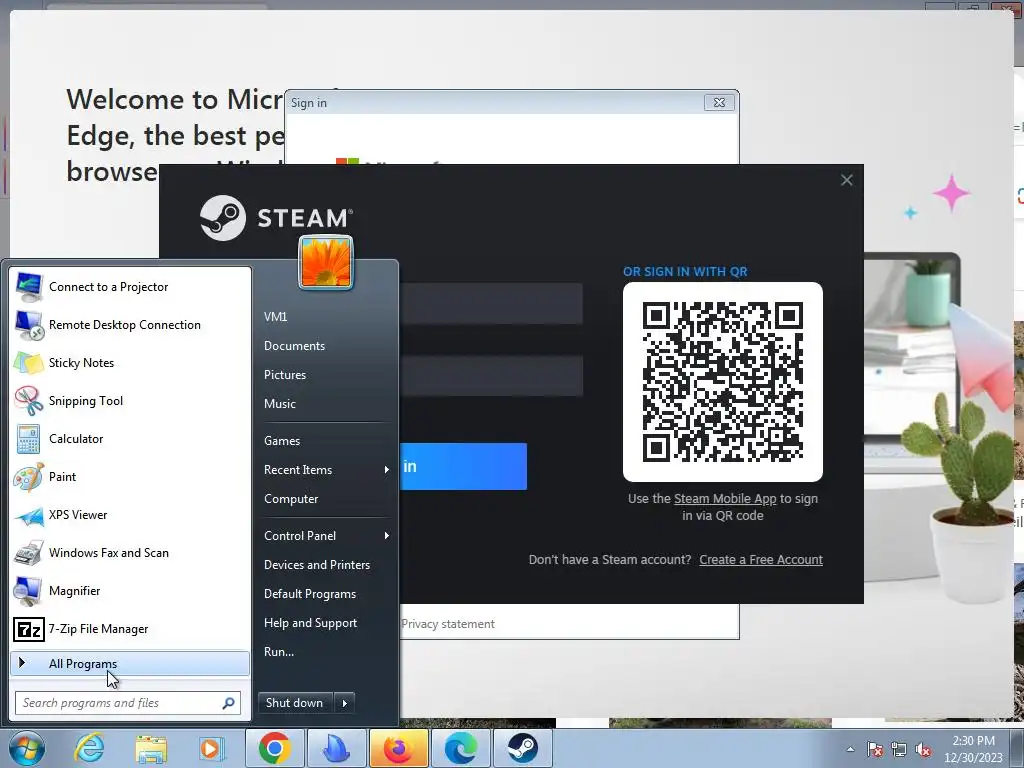The width and height of the screenshot is (1024, 768).
Task: Close the Steam login window
Action: (x=846, y=180)
